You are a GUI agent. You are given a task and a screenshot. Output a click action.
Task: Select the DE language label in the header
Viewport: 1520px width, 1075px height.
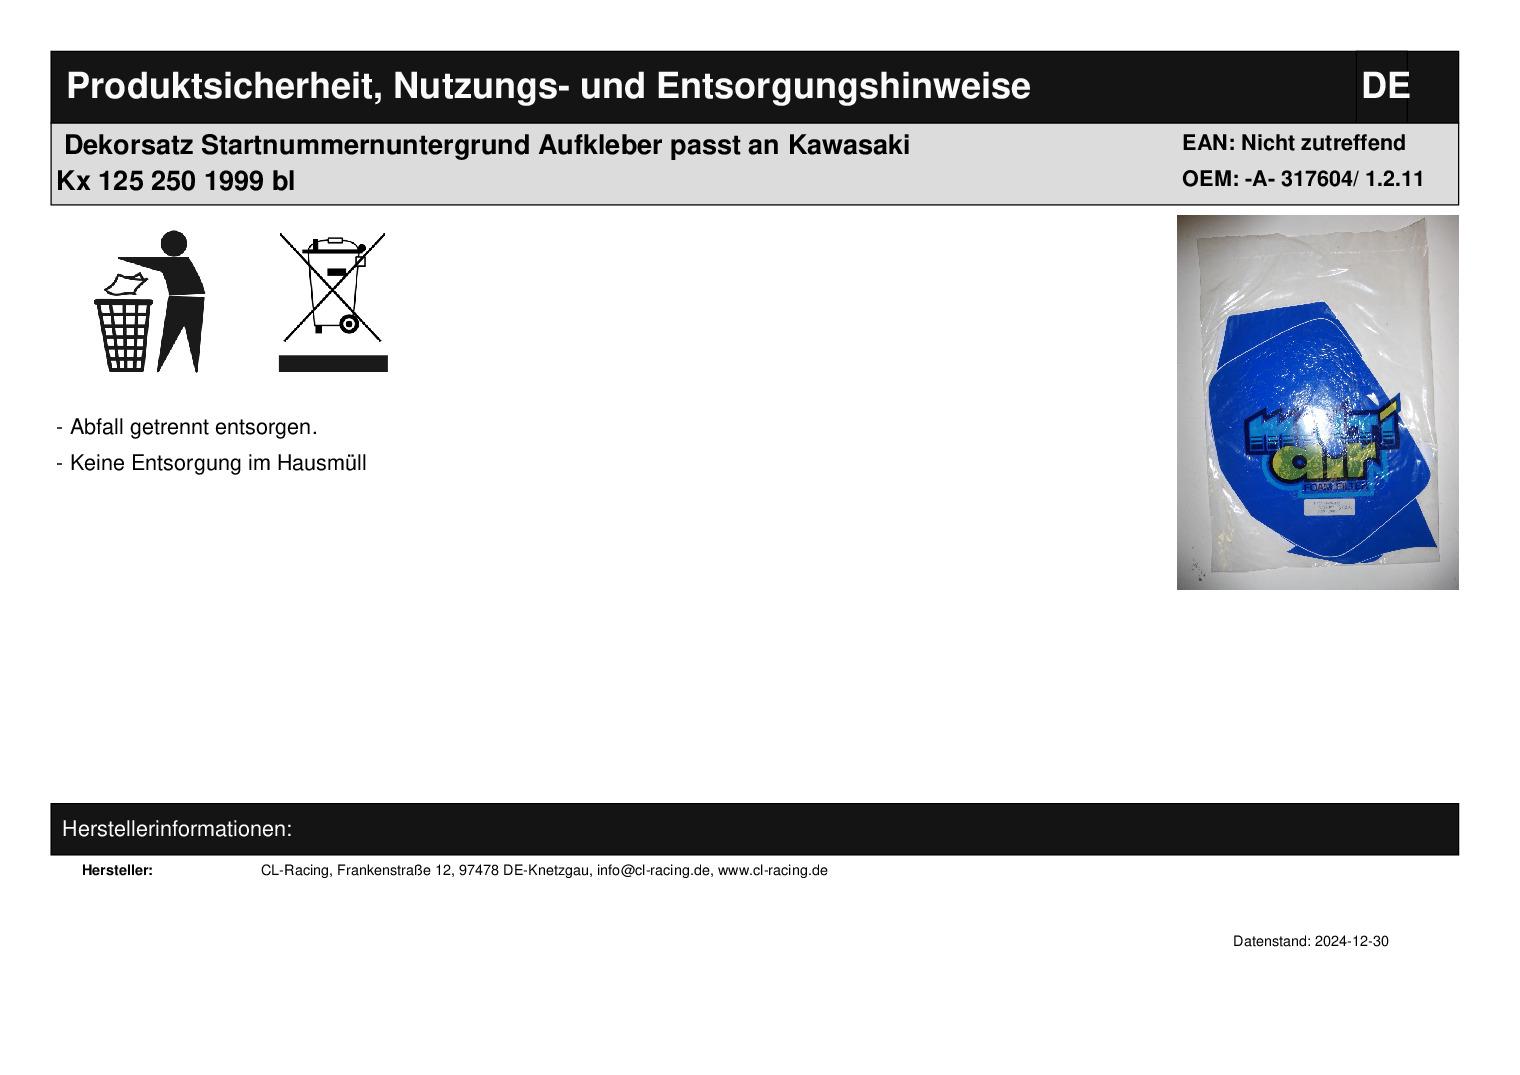[1384, 86]
